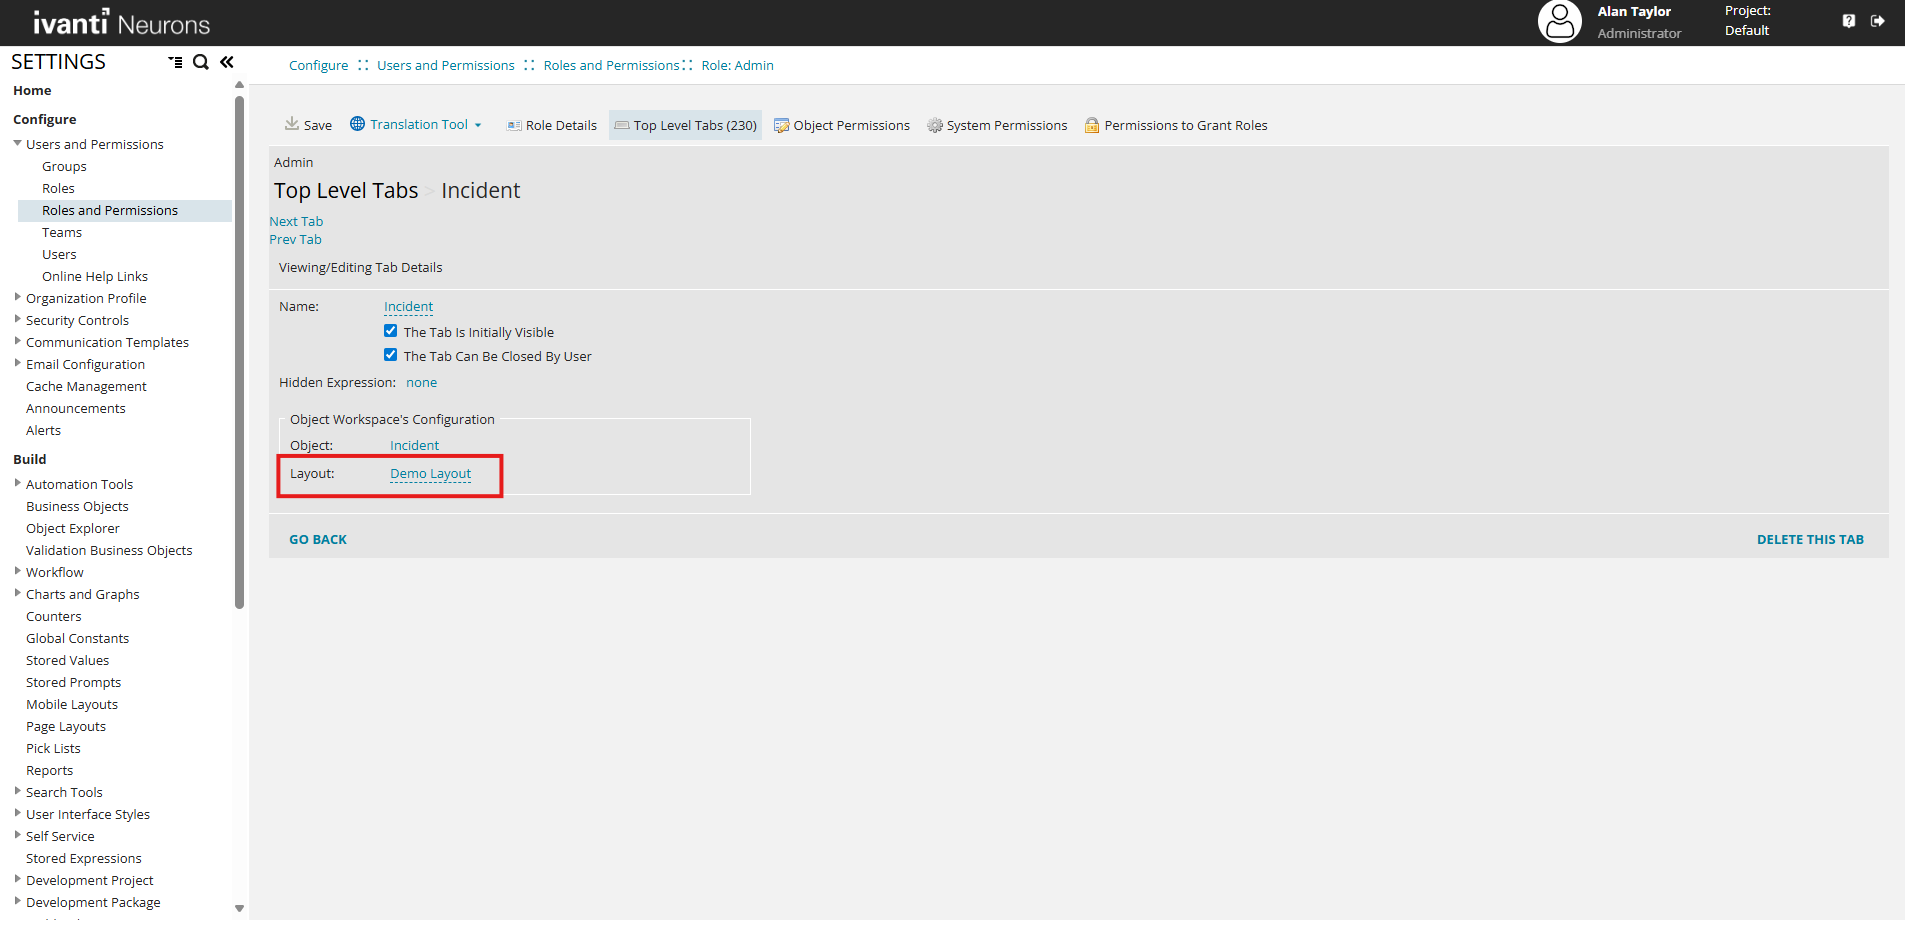Click the Translation Tool globe icon
1905x942 pixels.
click(357, 124)
